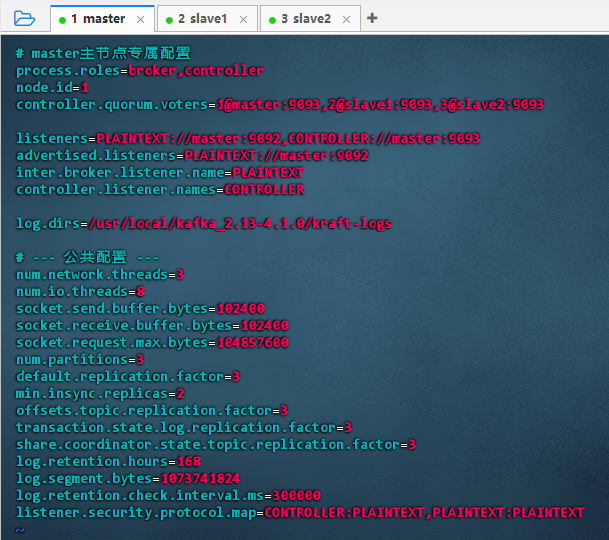
Task: Click the num.partitions=3 line
Action: click(x=80, y=360)
